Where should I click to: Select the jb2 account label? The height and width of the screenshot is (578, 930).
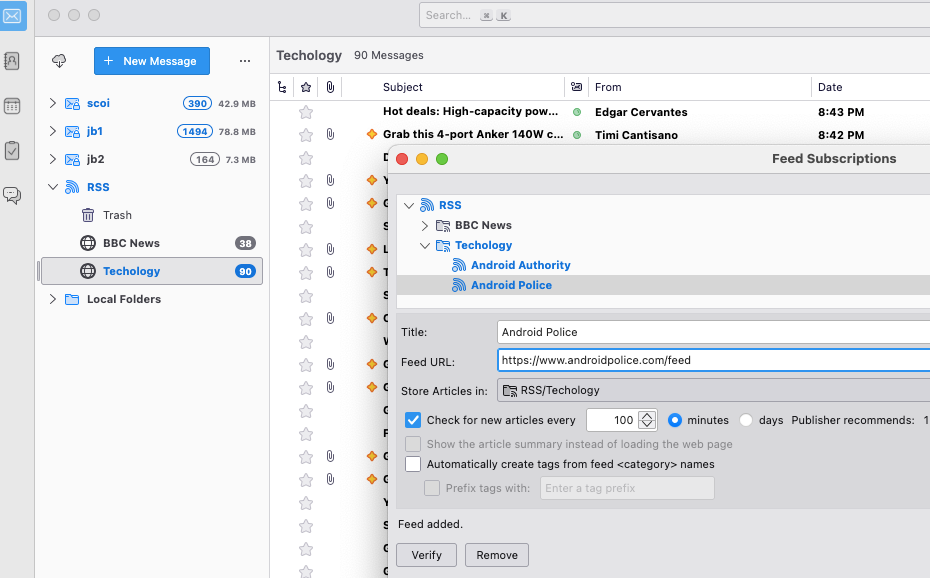[x=95, y=159]
